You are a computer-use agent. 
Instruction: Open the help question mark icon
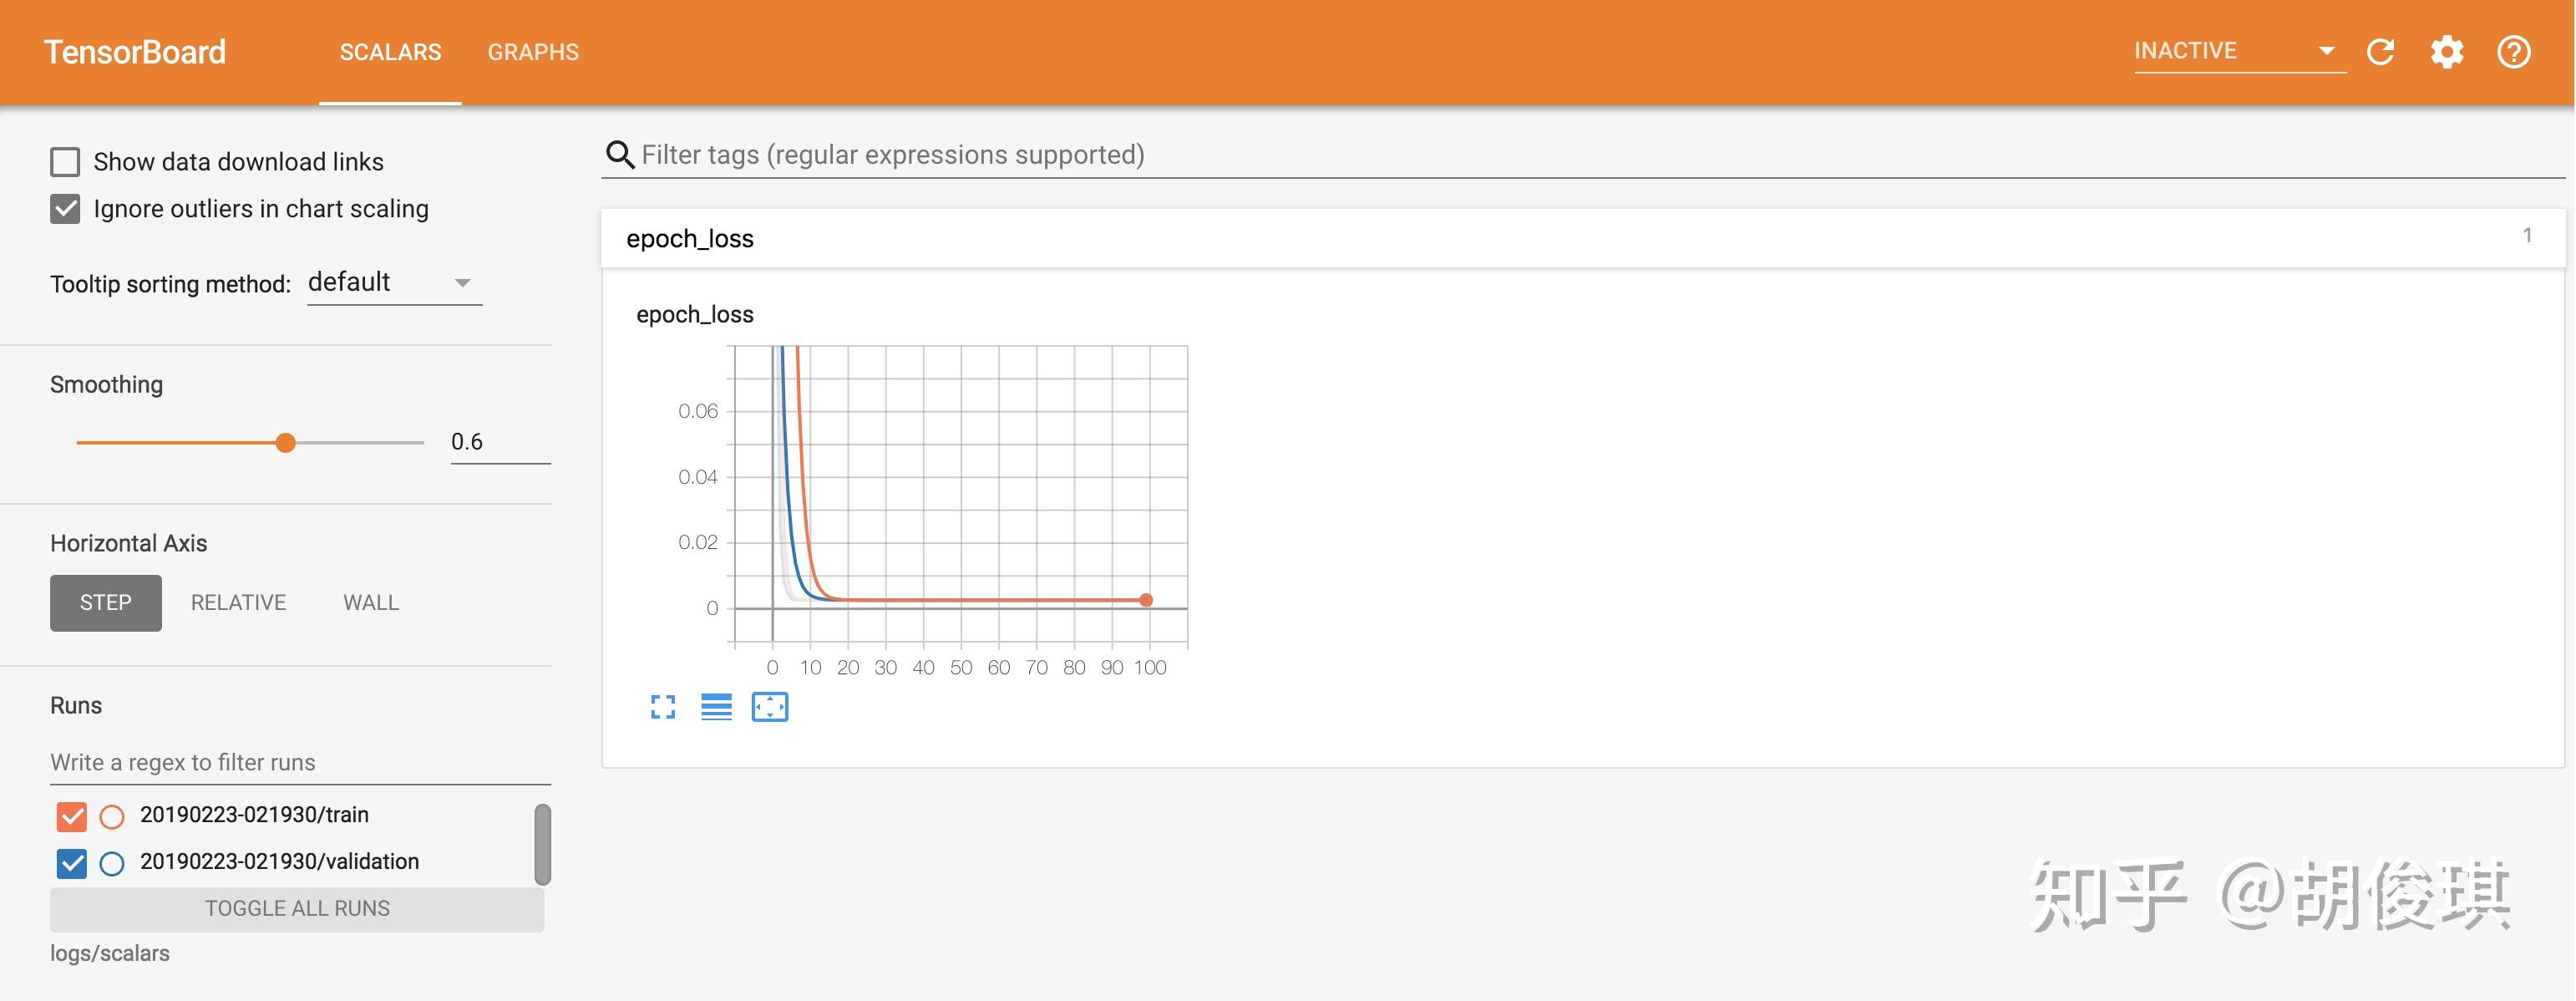pyautogui.click(x=2513, y=52)
